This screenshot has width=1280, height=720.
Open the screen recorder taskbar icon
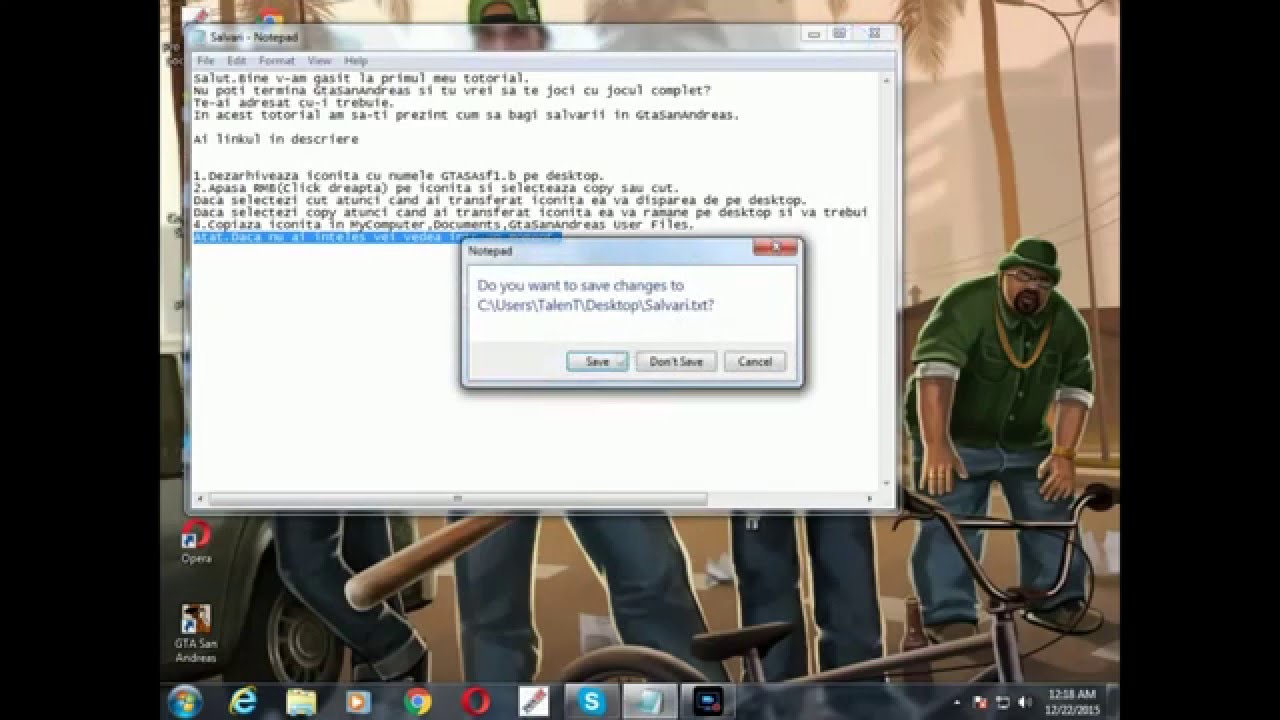(708, 701)
